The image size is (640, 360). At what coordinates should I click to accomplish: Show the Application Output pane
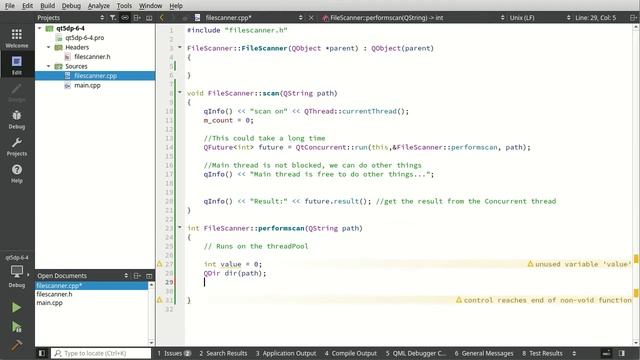coord(286,353)
